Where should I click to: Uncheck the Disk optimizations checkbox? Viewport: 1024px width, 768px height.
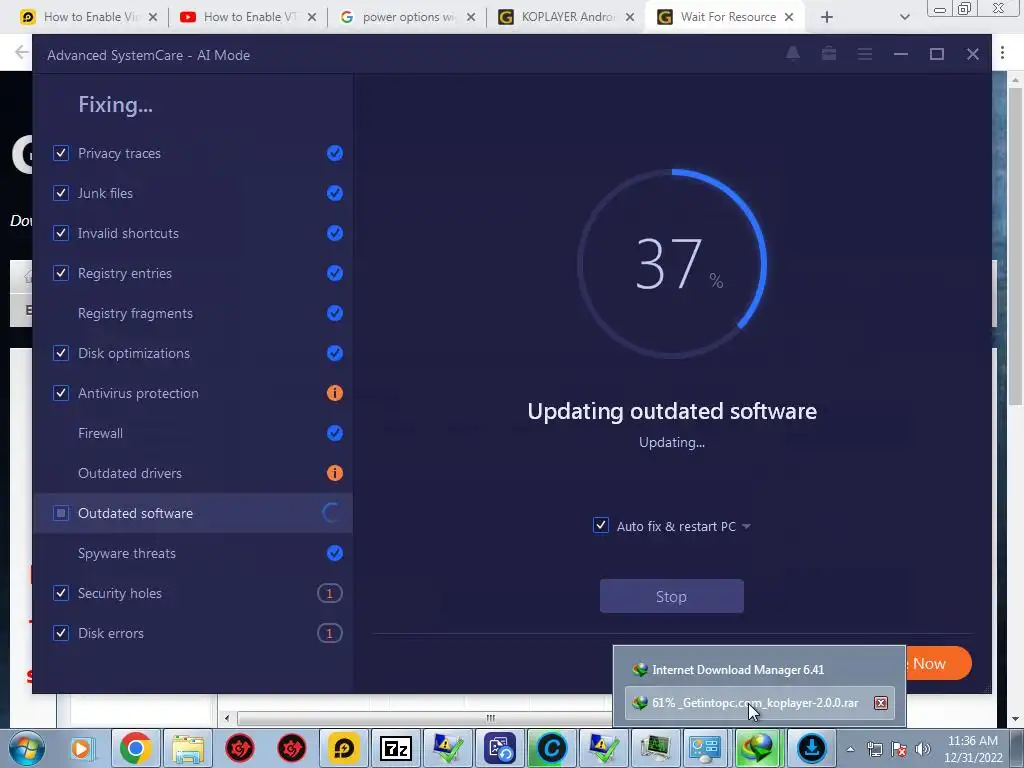coord(61,353)
